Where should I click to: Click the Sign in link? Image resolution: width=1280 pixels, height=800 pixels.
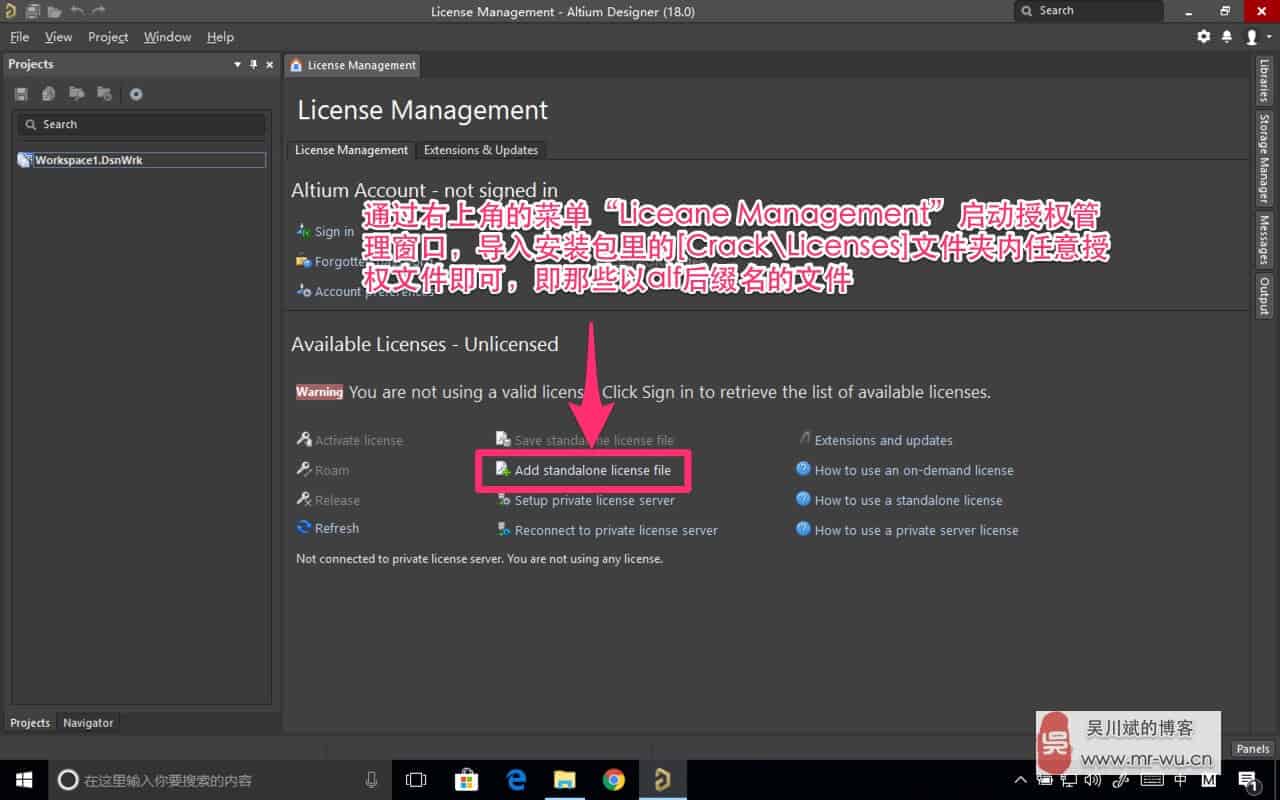click(334, 231)
